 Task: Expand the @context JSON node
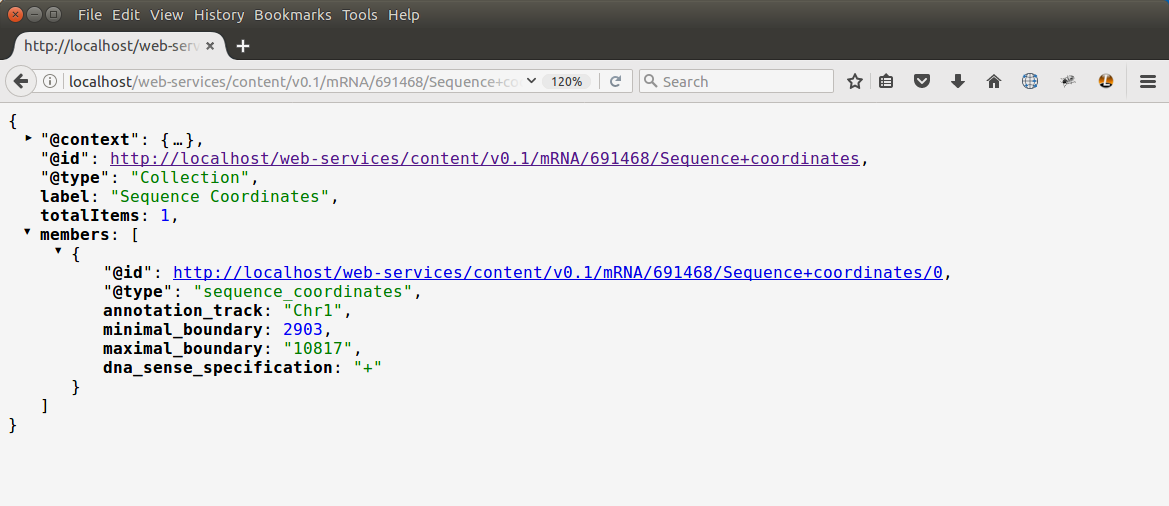click(x=29, y=138)
